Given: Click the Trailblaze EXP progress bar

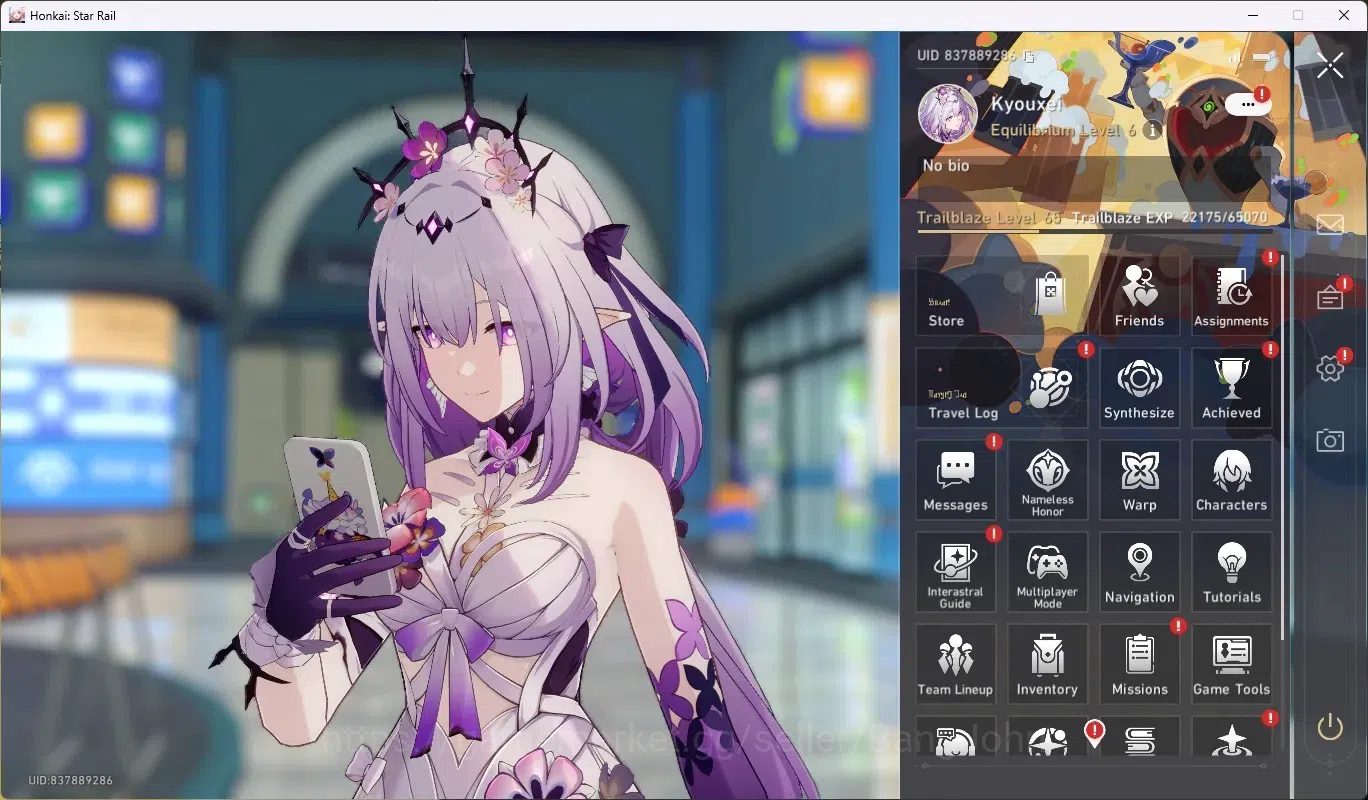Looking at the screenshot, I should pos(1093,231).
